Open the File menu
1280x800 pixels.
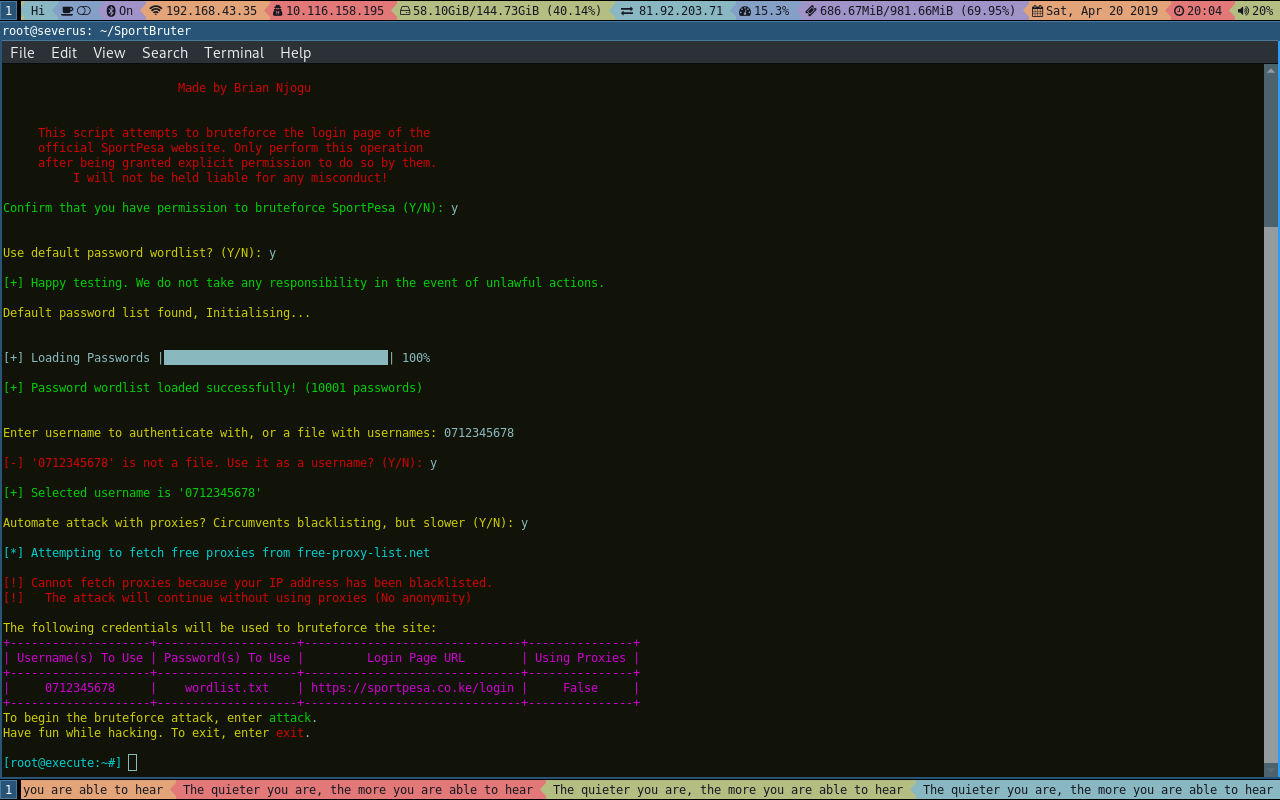22,53
